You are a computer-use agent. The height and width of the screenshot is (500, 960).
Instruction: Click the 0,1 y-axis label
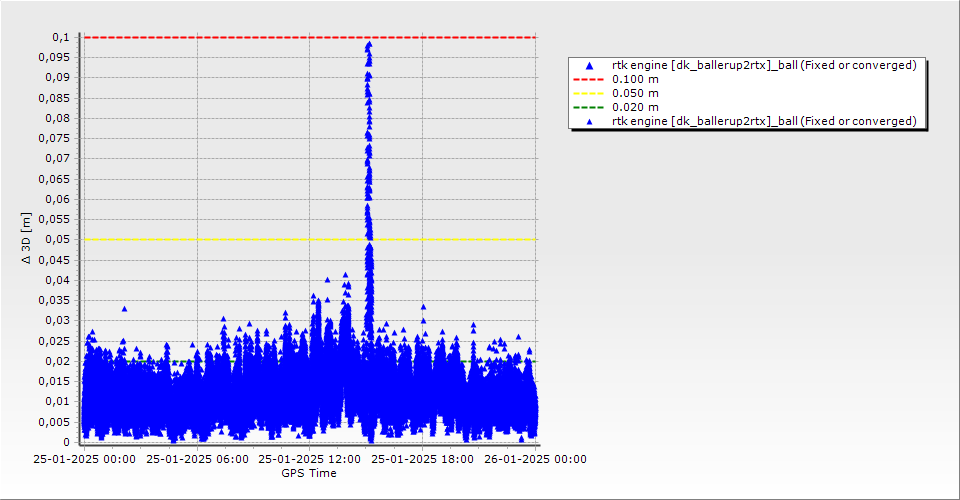click(61, 37)
